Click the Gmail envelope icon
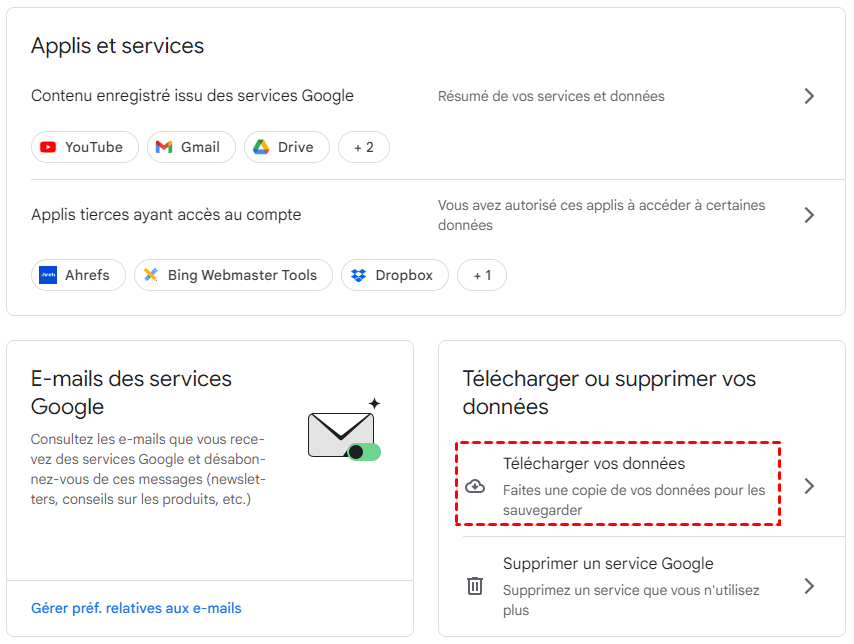Screen dimensions: 854x644 [165, 147]
